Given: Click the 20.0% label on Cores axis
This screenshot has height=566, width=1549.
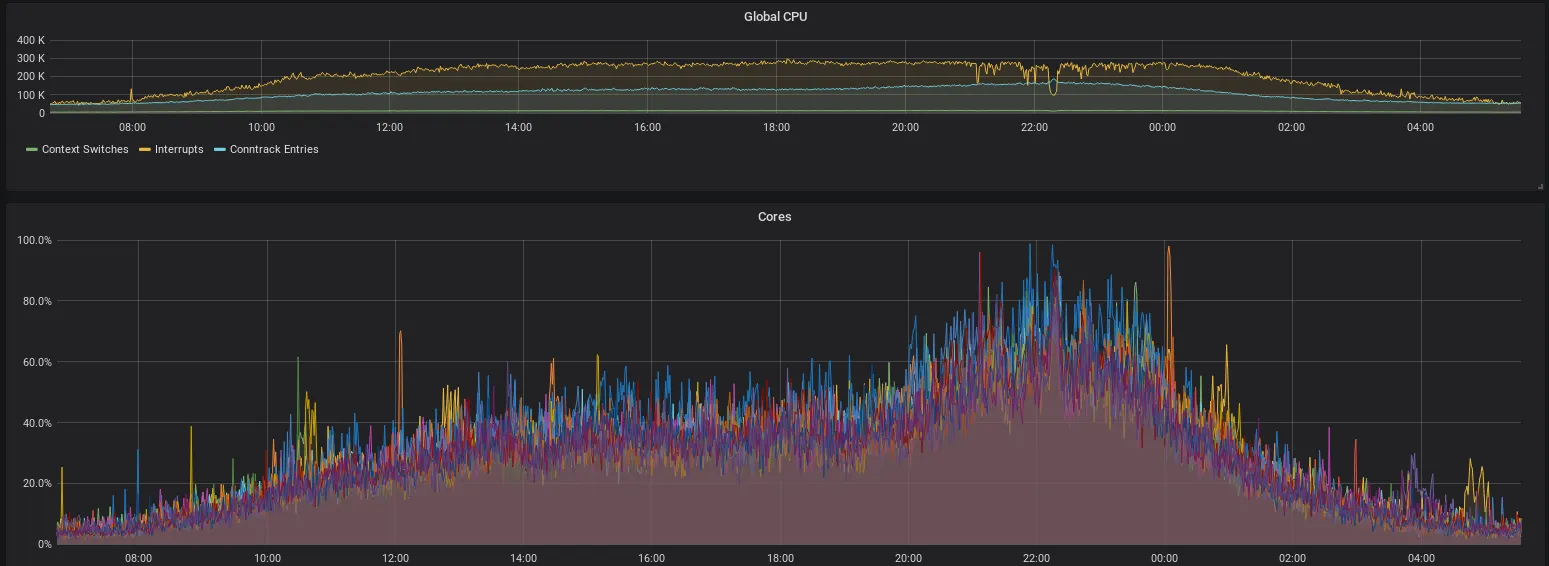Looking at the screenshot, I should tap(37, 483).
